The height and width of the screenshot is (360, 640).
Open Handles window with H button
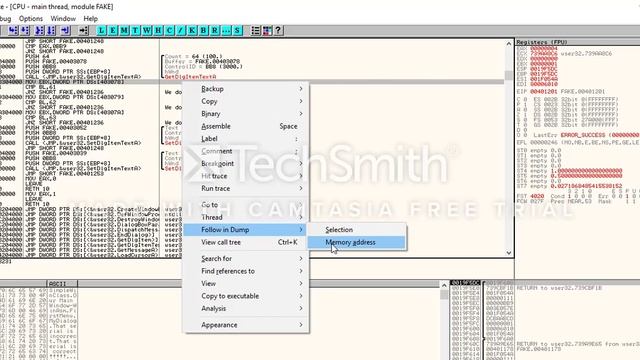tap(158, 30)
